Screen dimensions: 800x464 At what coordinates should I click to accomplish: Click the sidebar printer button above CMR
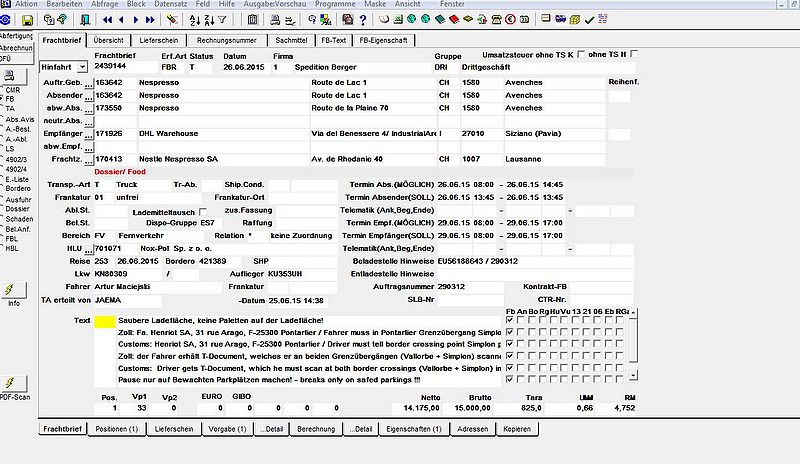click(x=13, y=76)
